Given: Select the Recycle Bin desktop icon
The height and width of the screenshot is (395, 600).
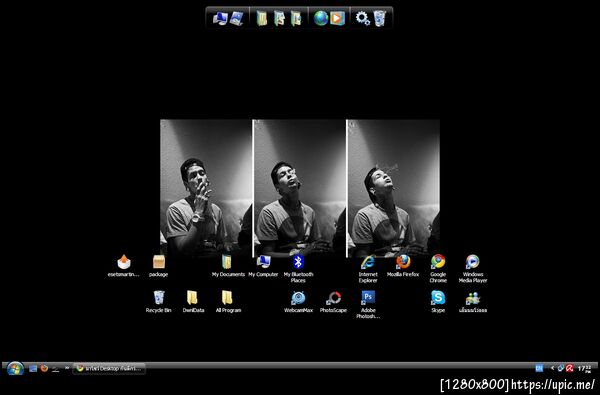Looking at the screenshot, I should point(158,302).
